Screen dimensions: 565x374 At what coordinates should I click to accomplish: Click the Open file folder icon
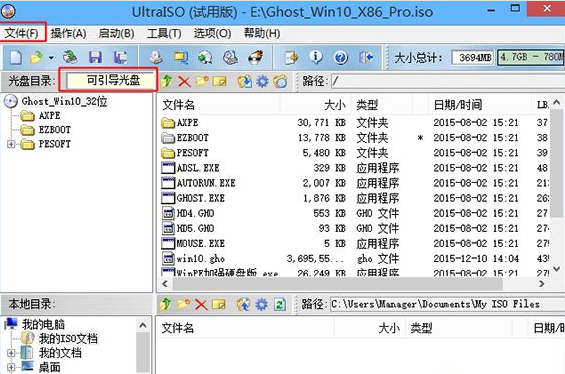[x=36, y=57]
